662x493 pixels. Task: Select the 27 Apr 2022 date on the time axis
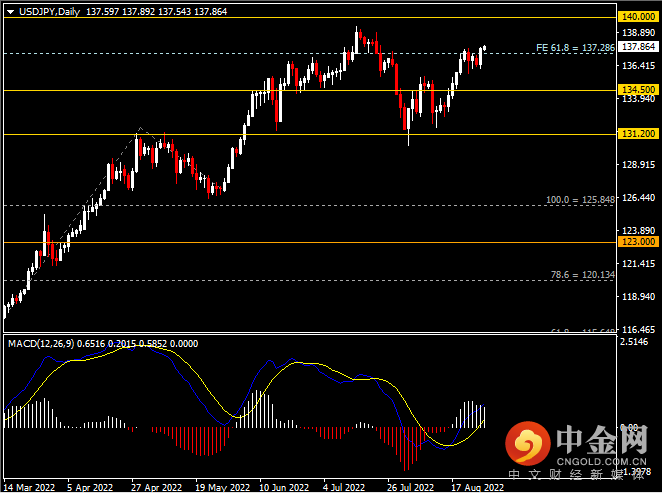click(156, 487)
